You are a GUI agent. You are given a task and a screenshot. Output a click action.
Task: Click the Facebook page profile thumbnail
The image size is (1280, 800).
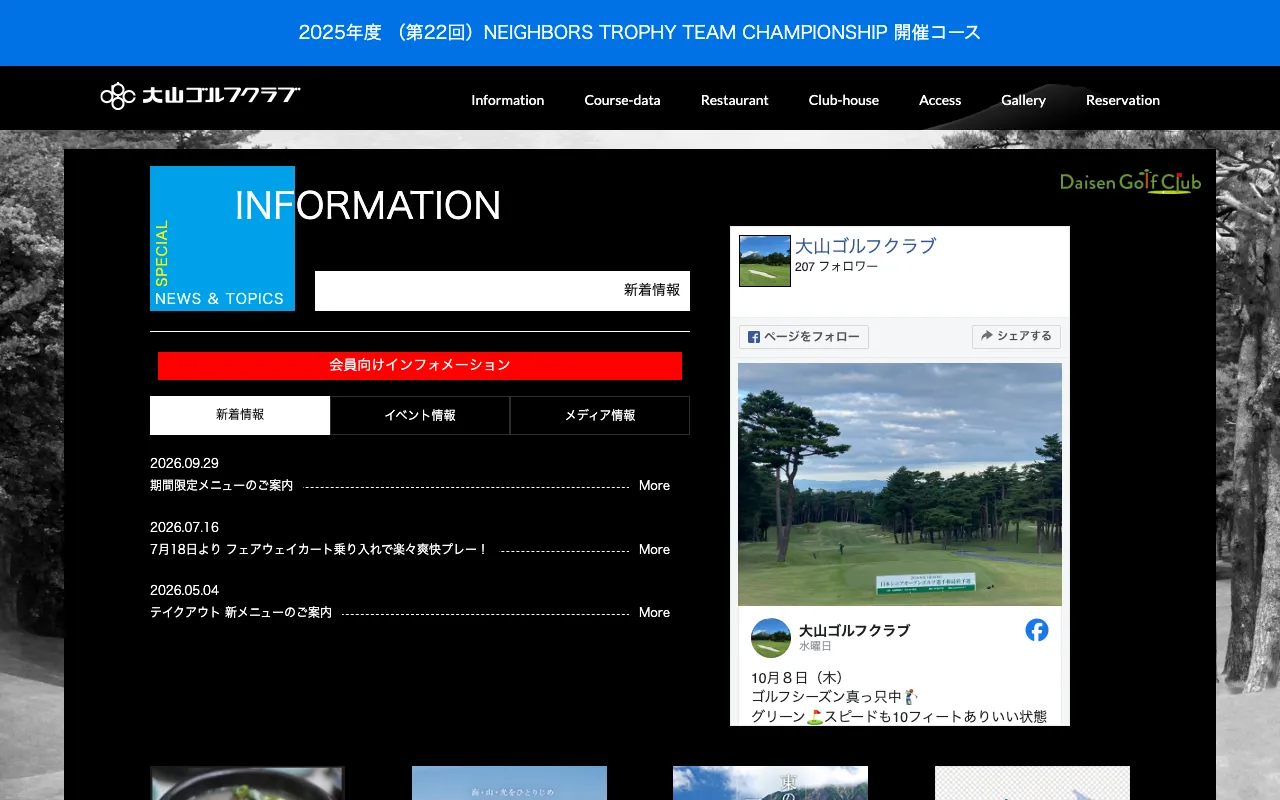(765, 261)
